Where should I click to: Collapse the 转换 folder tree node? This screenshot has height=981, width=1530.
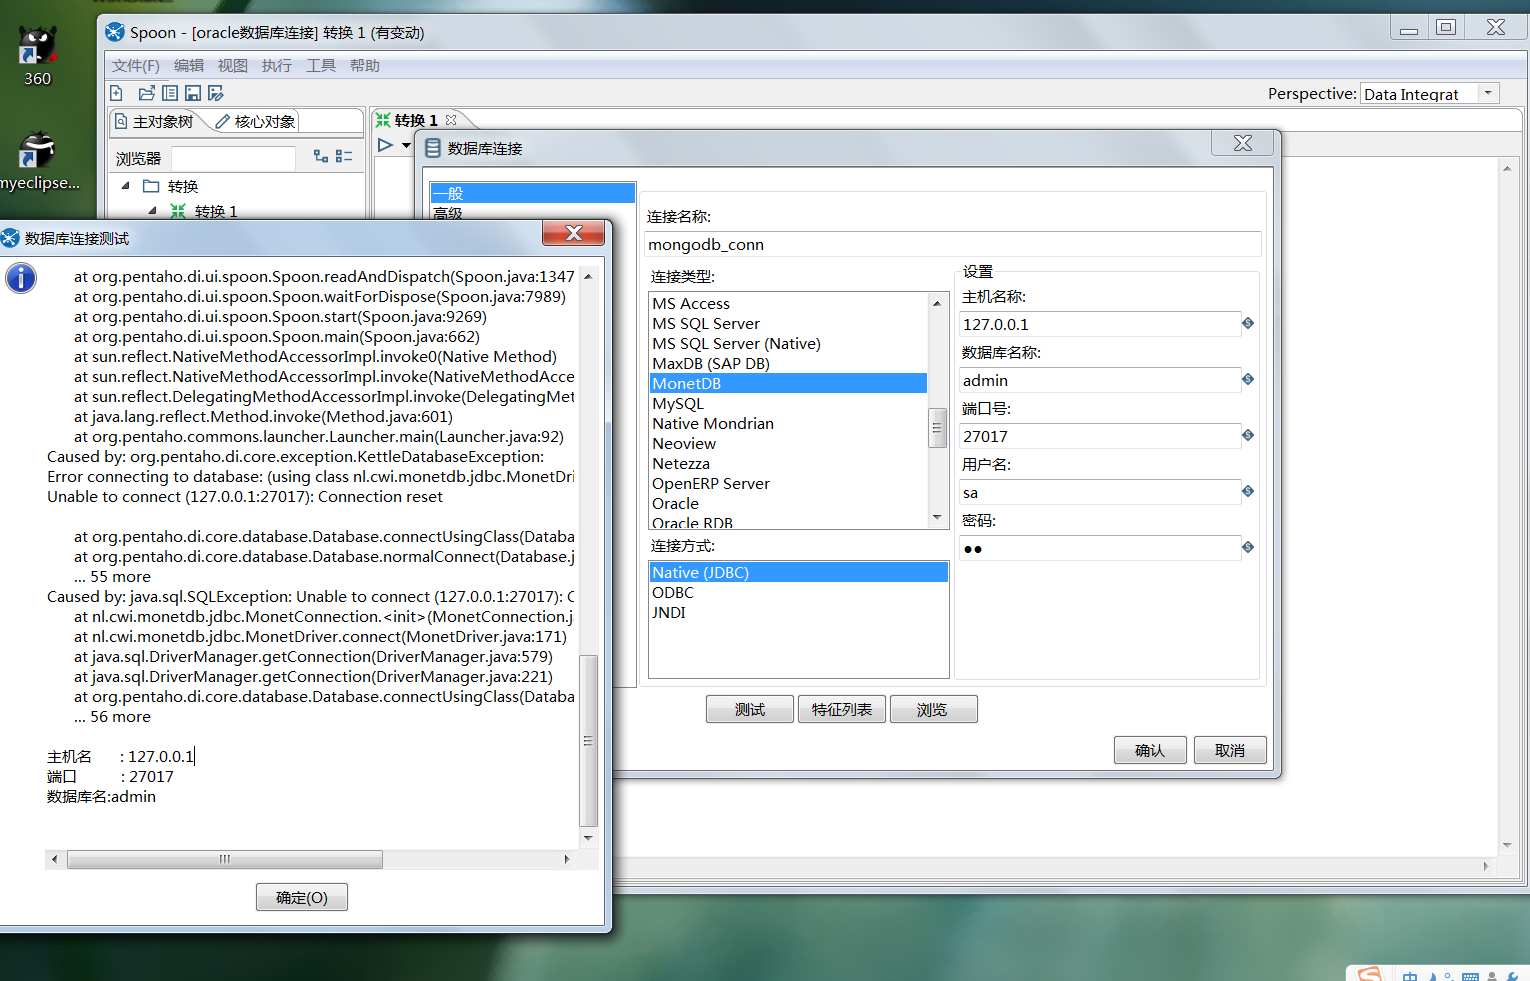[125, 186]
